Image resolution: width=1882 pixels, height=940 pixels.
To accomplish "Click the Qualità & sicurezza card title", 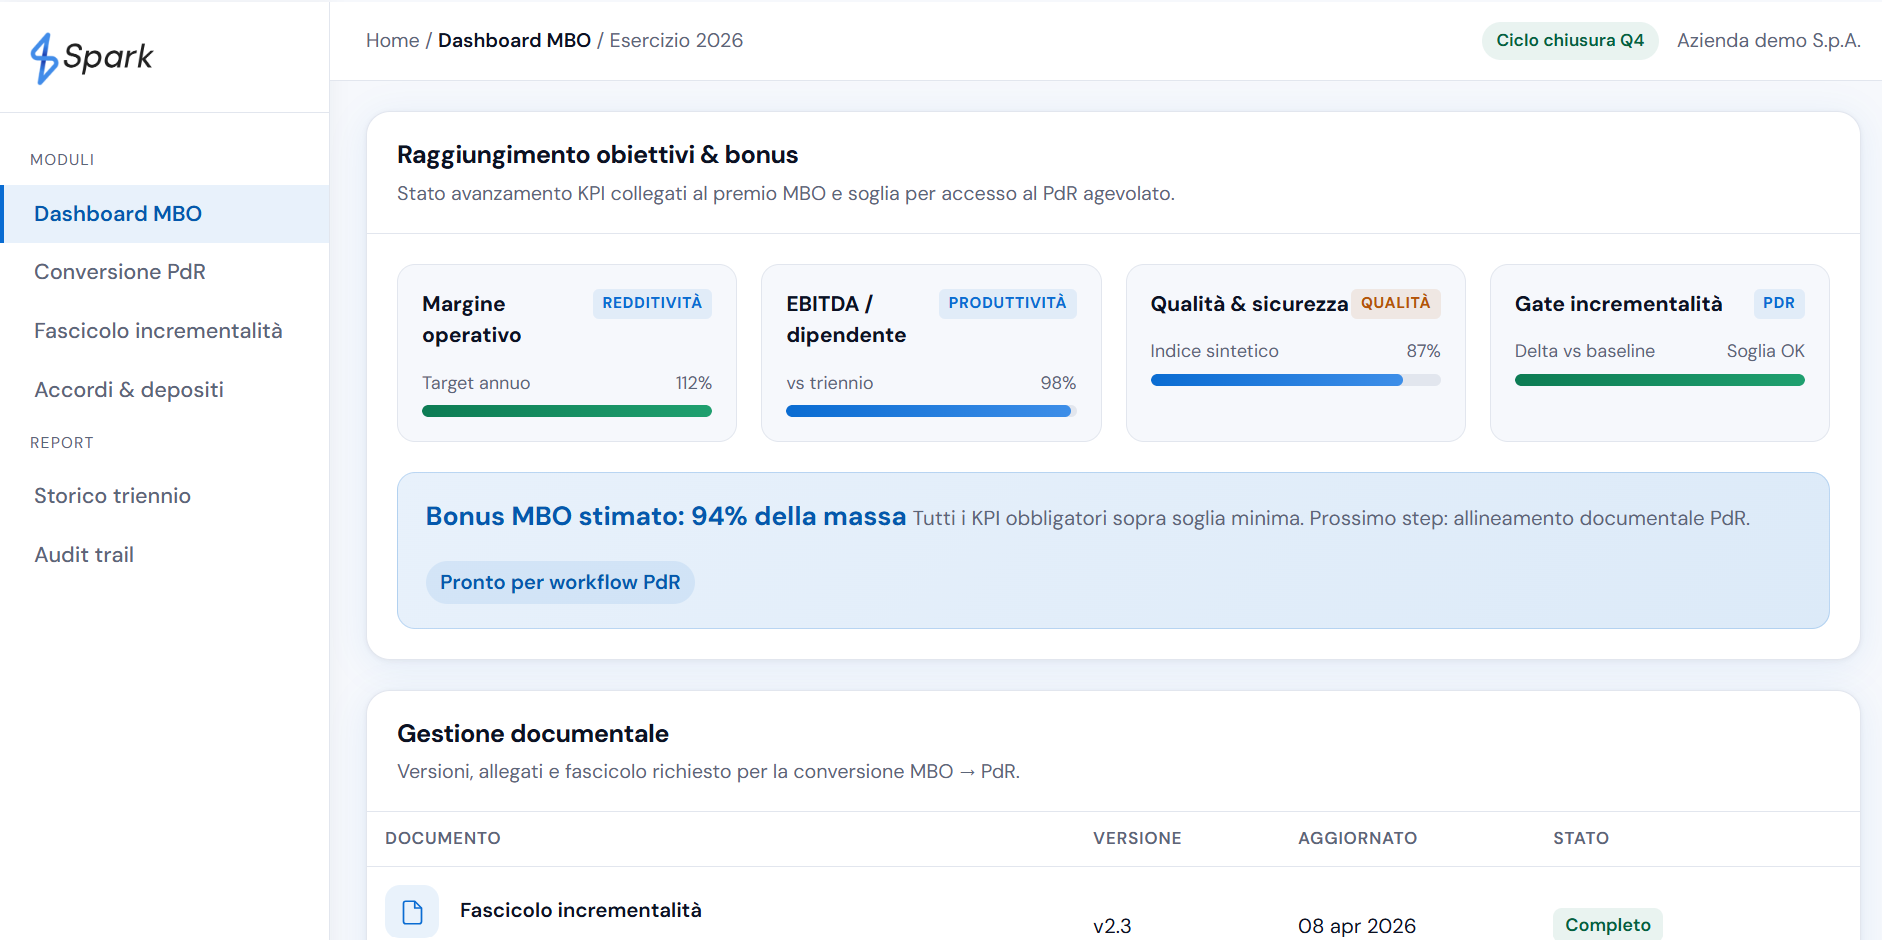I will (1249, 304).
